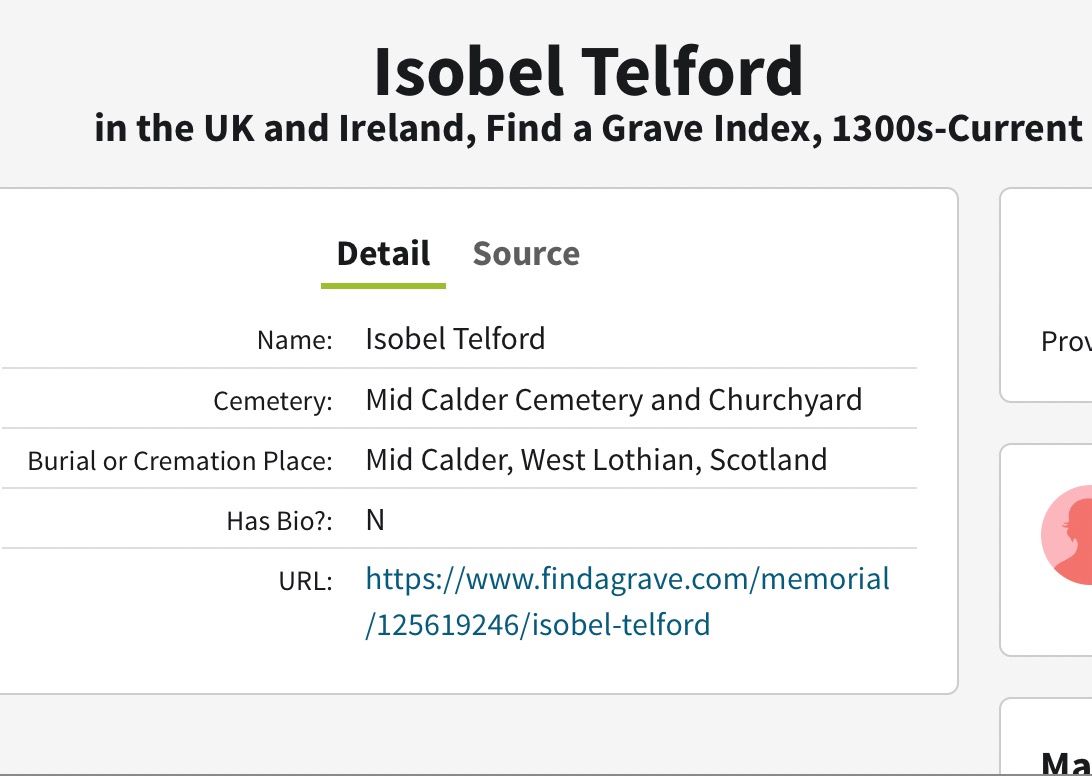Select Mid Calder Cemetery and Churchyard text
This screenshot has height=776, width=1092.
(x=613, y=400)
